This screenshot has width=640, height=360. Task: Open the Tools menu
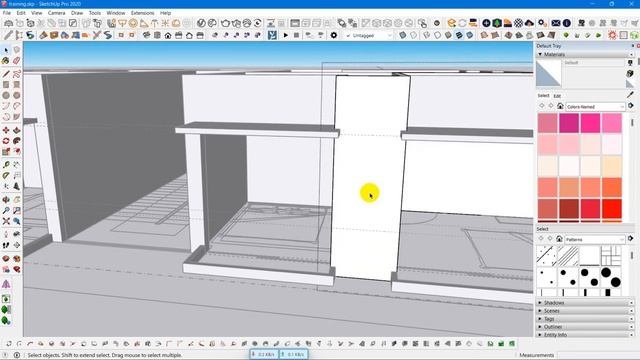[x=95, y=13]
